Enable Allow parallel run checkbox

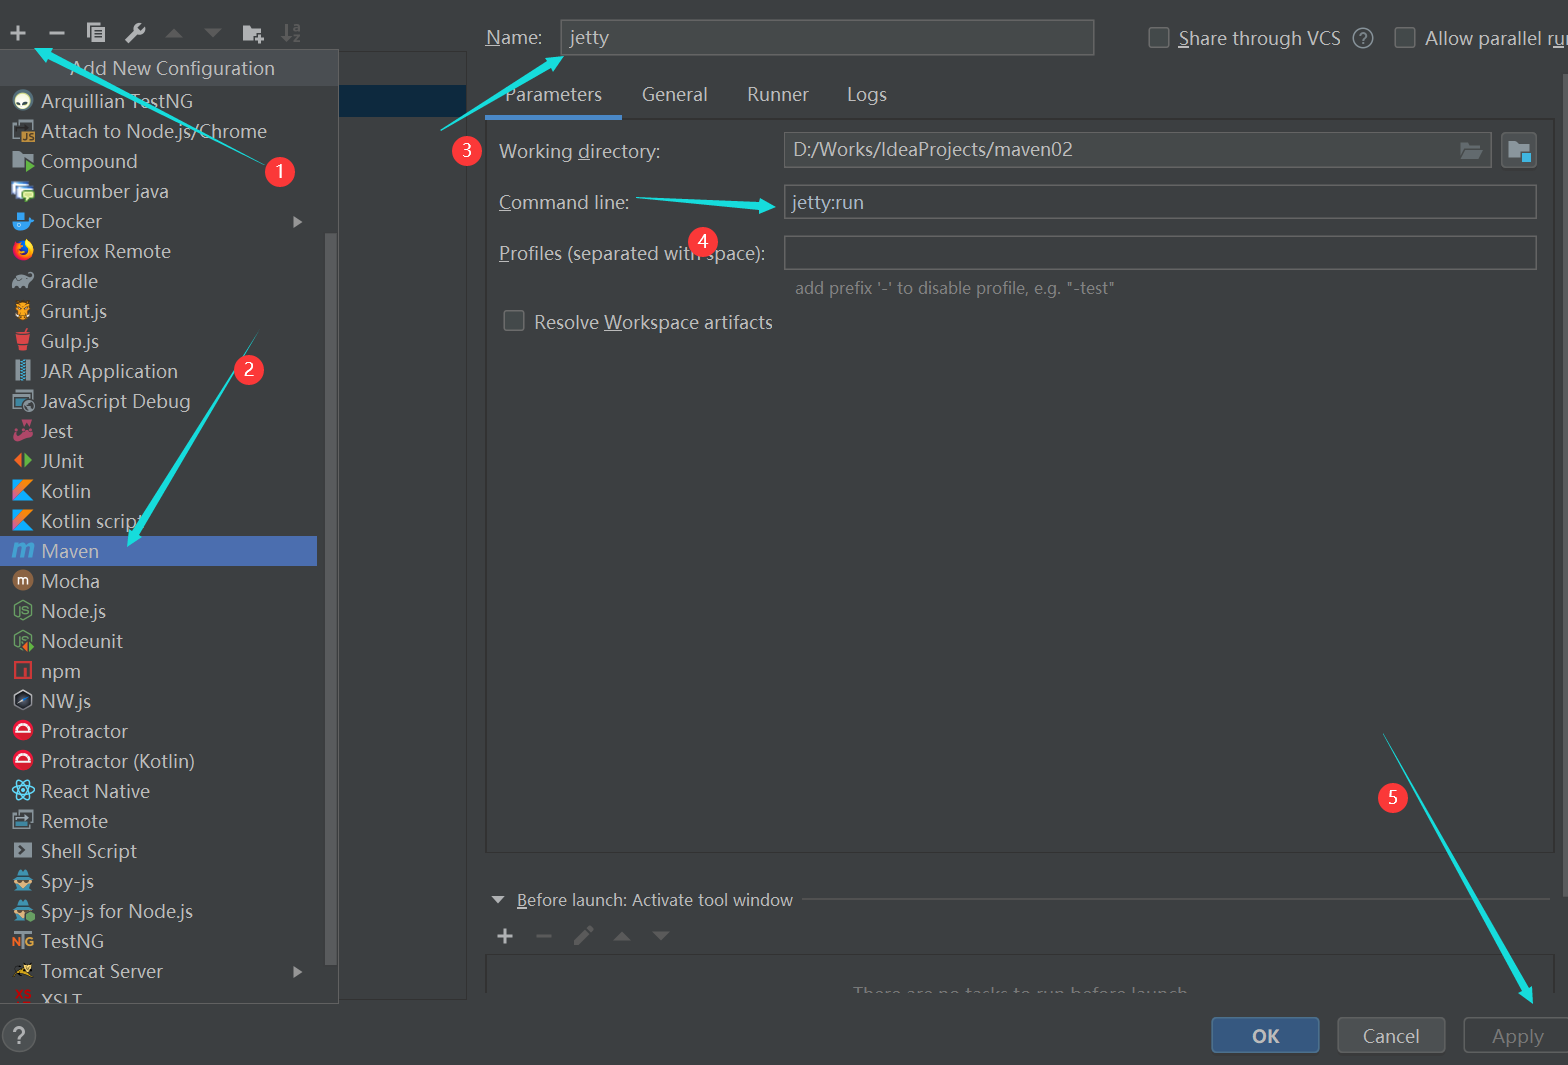(x=1405, y=38)
